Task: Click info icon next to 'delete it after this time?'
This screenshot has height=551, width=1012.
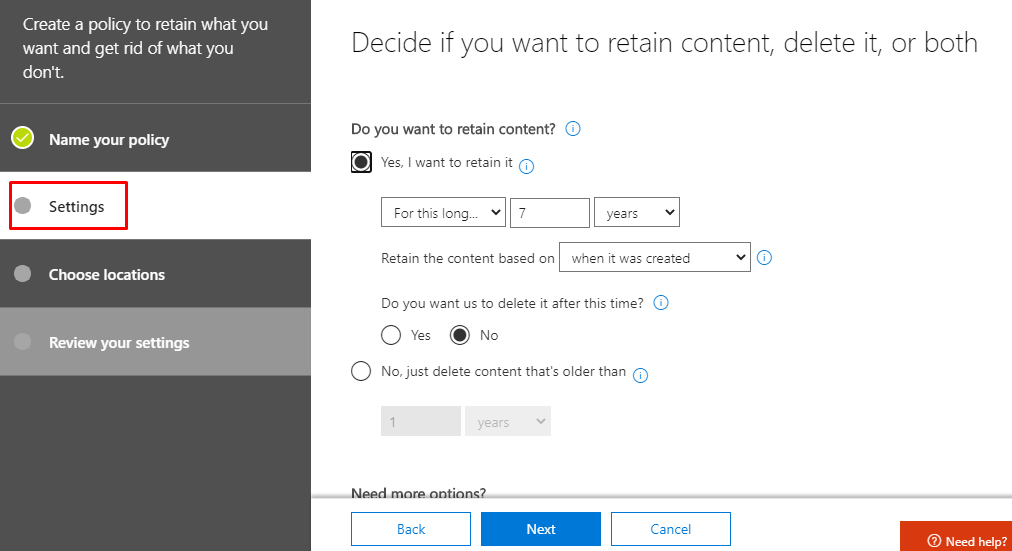Action: pyautogui.click(x=661, y=303)
